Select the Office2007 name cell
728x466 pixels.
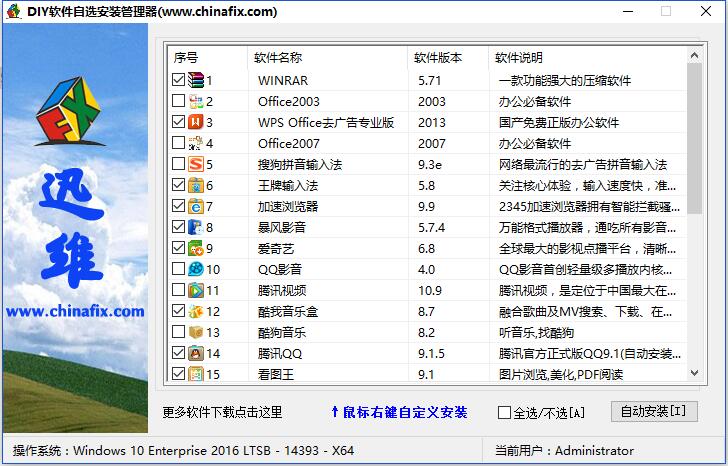click(289, 143)
